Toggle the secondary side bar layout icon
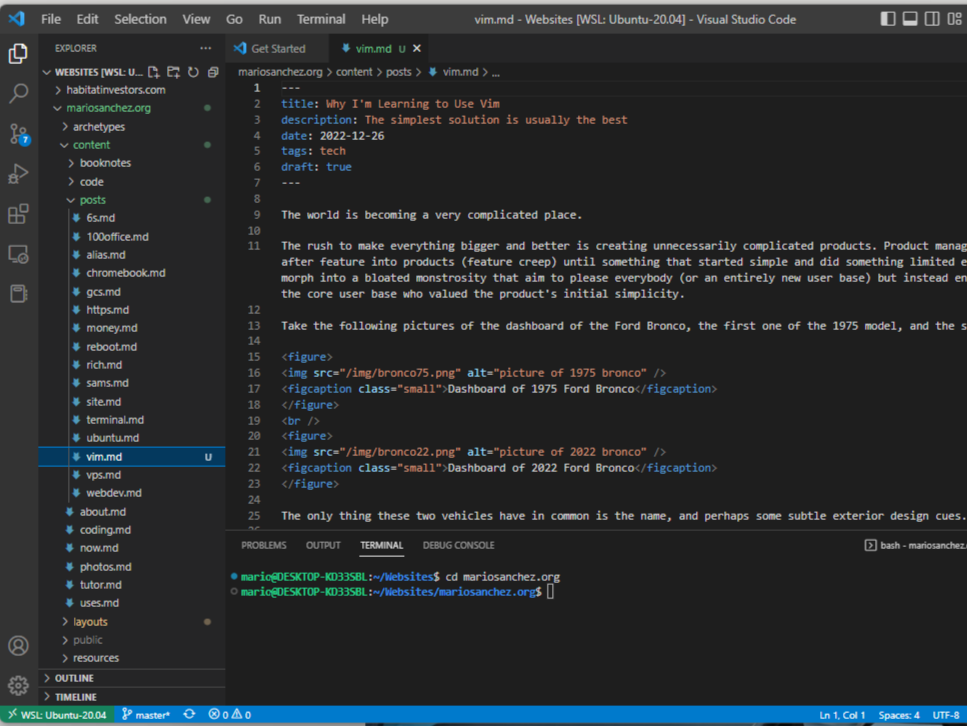Image resolution: width=967 pixels, height=726 pixels. [932, 19]
